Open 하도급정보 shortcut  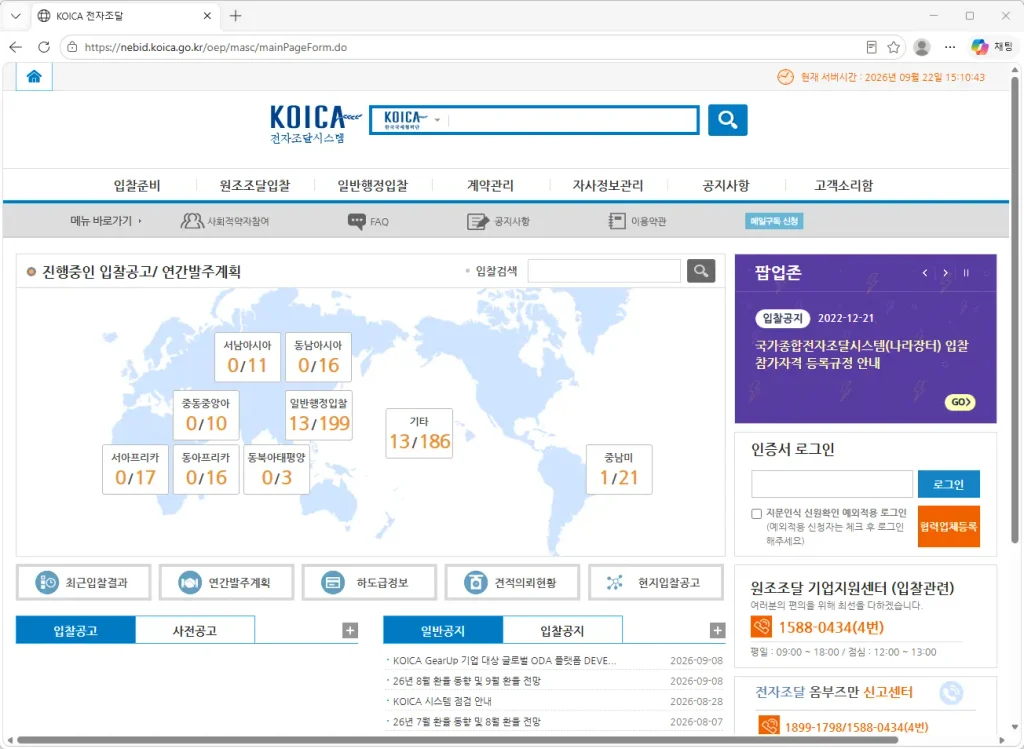point(369,582)
